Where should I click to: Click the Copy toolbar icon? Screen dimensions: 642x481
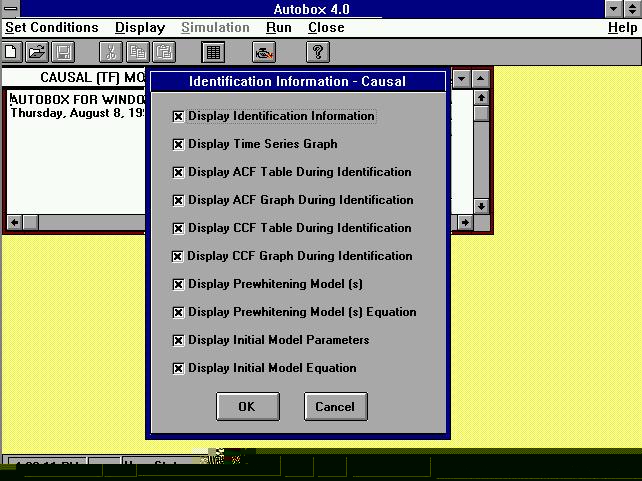click(x=138, y=52)
